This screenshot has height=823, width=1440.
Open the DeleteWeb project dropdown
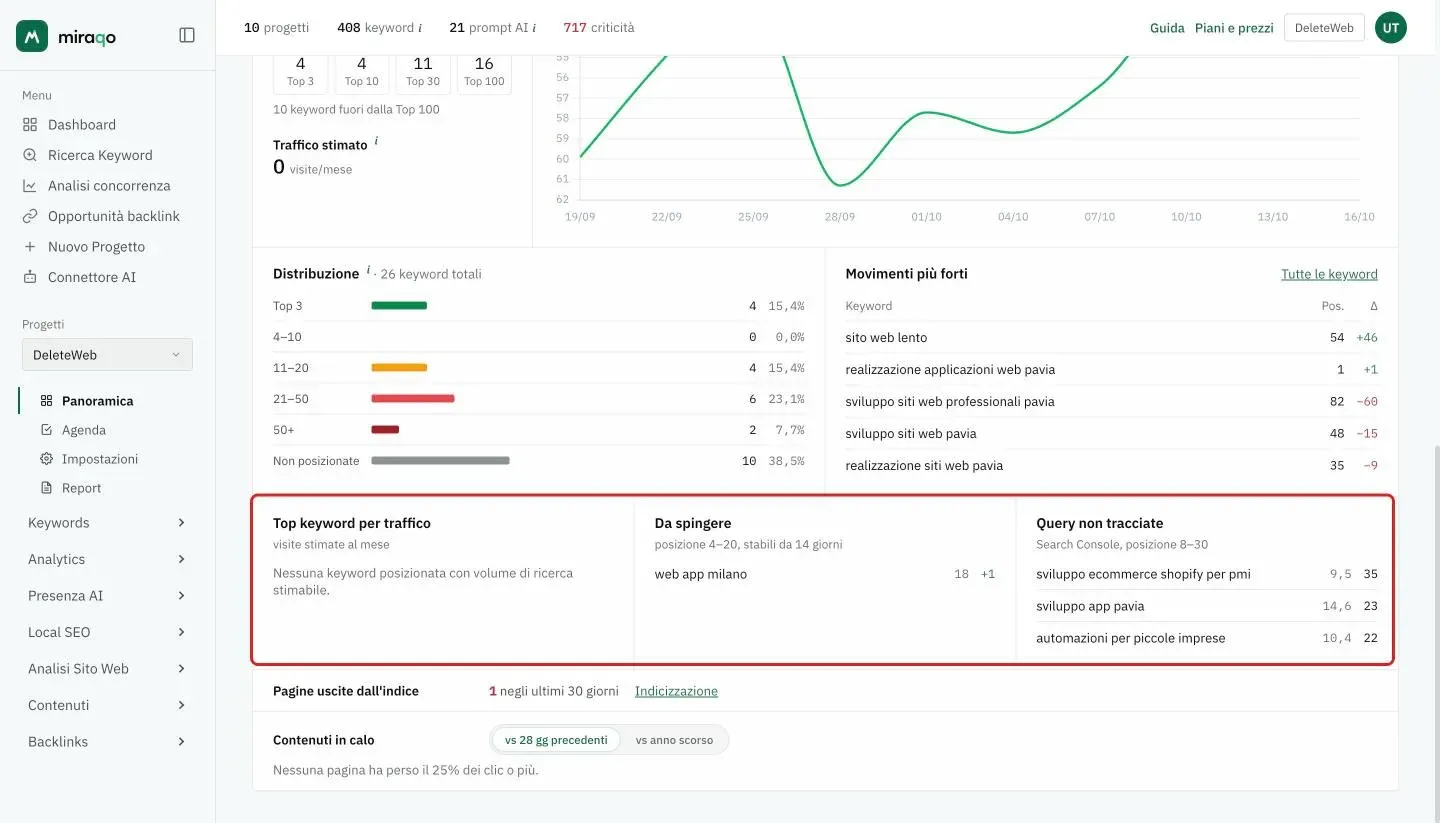pyautogui.click(x=108, y=355)
